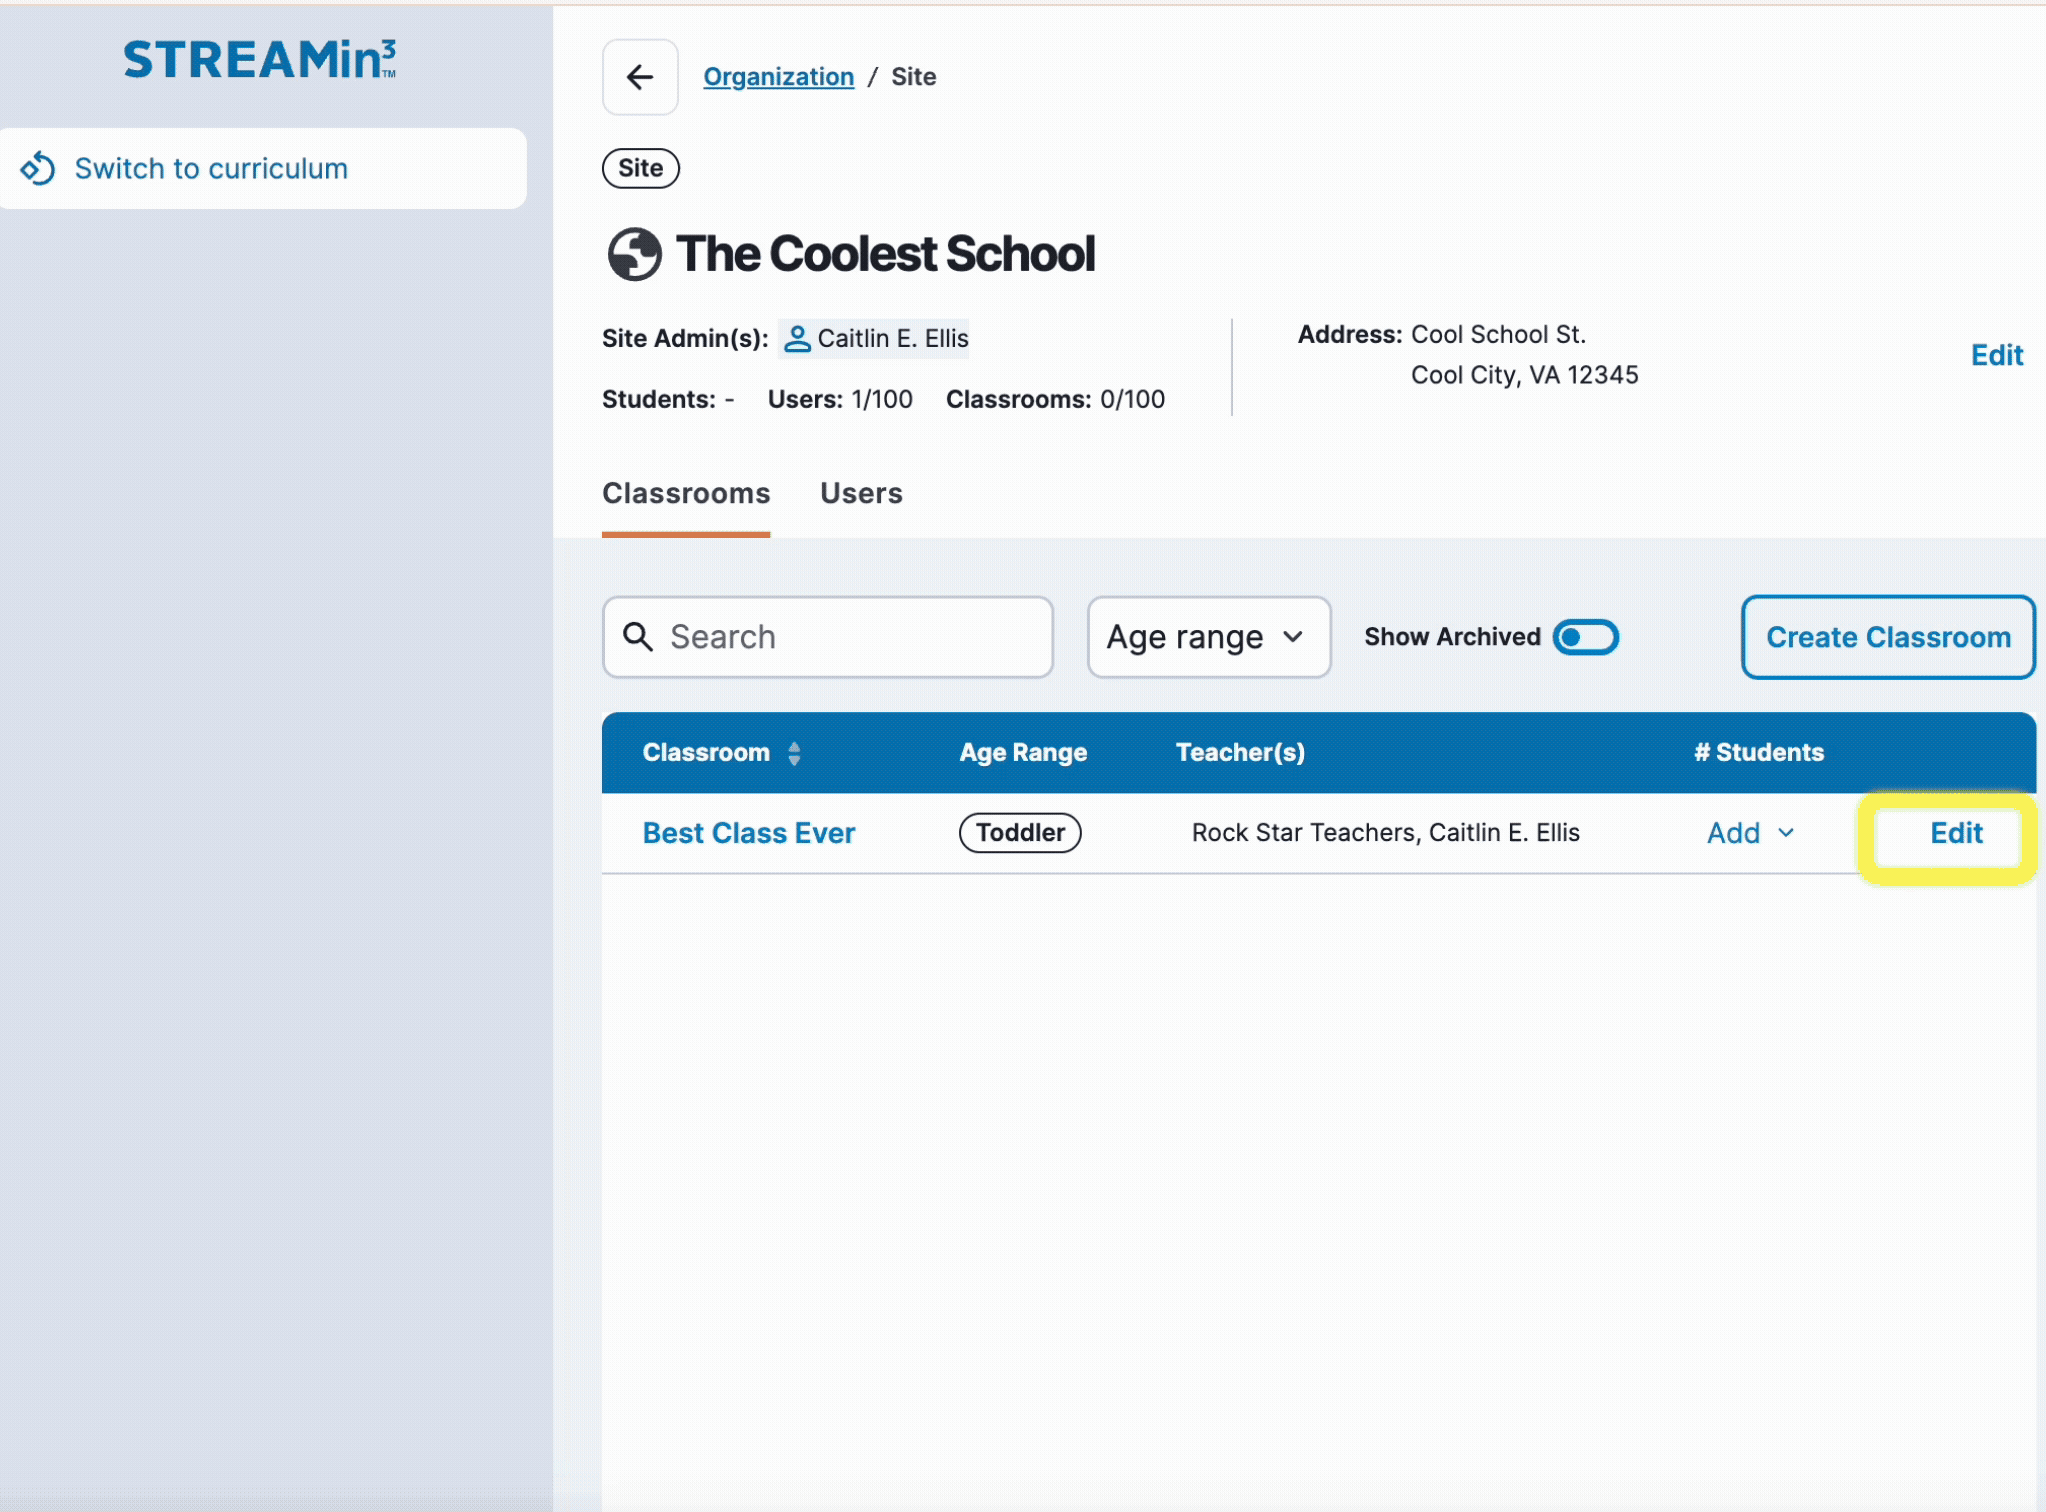Click the switch-to-curriculum swap icon
Screen dimensions: 2046x1512
pyautogui.click(x=38, y=168)
